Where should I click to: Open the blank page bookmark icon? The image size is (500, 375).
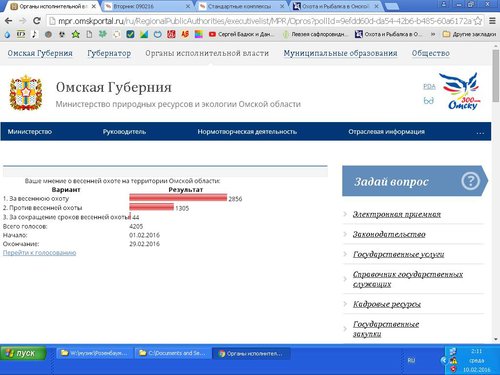[x=89, y=34]
